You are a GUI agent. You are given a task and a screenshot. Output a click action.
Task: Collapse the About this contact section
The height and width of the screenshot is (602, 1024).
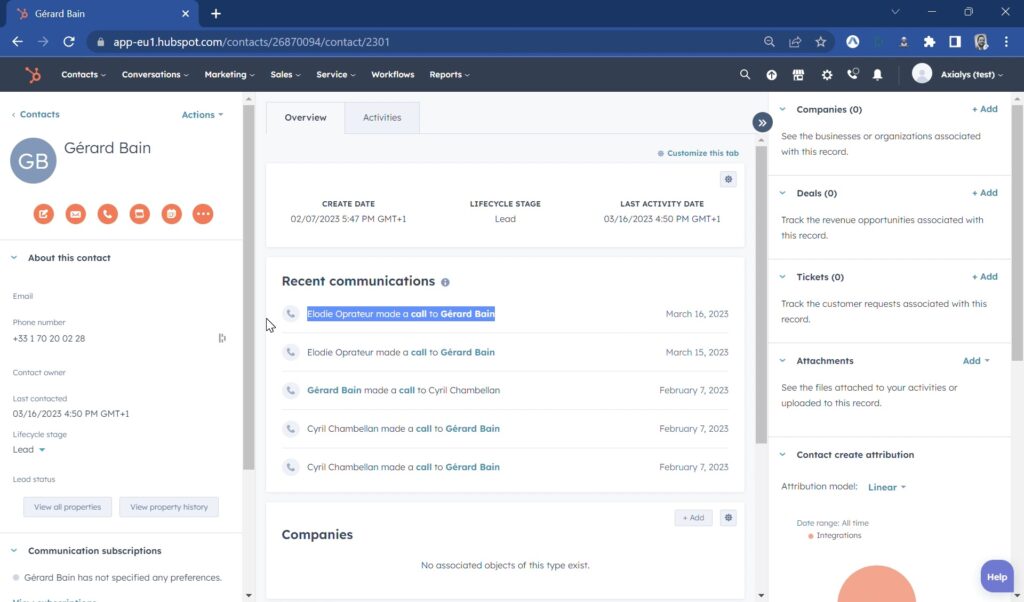[14, 258]
